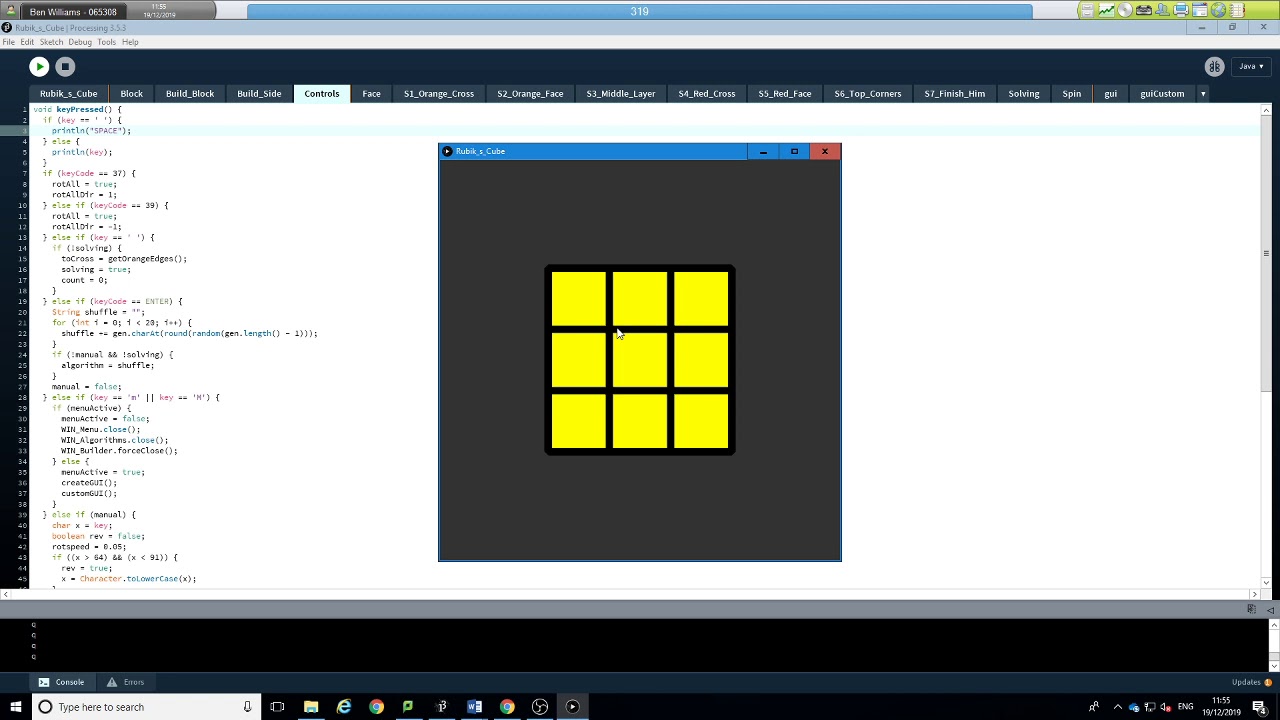Toggle the debugger butterfly icon
Screen dimensions: 1280x720
[x=1214, y=67]
